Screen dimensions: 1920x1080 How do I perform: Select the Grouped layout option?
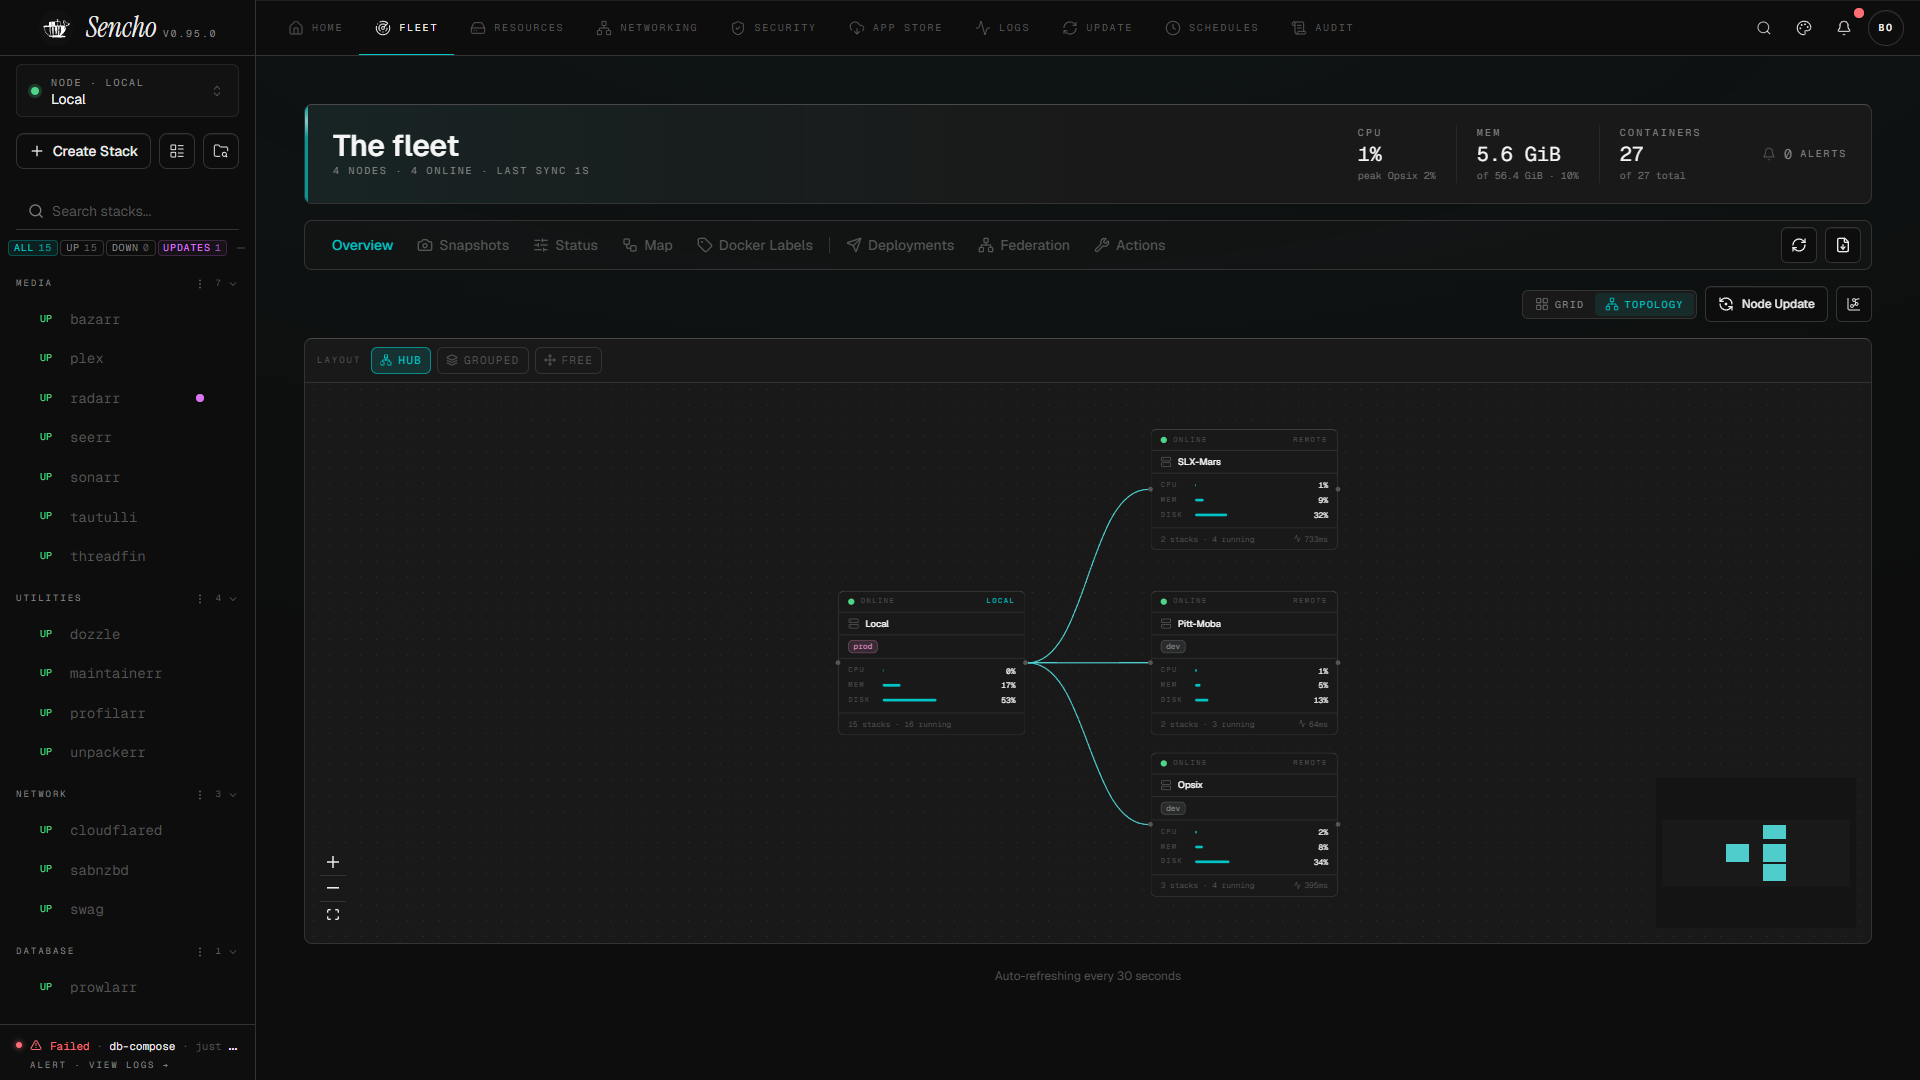(x=483, y=360)
